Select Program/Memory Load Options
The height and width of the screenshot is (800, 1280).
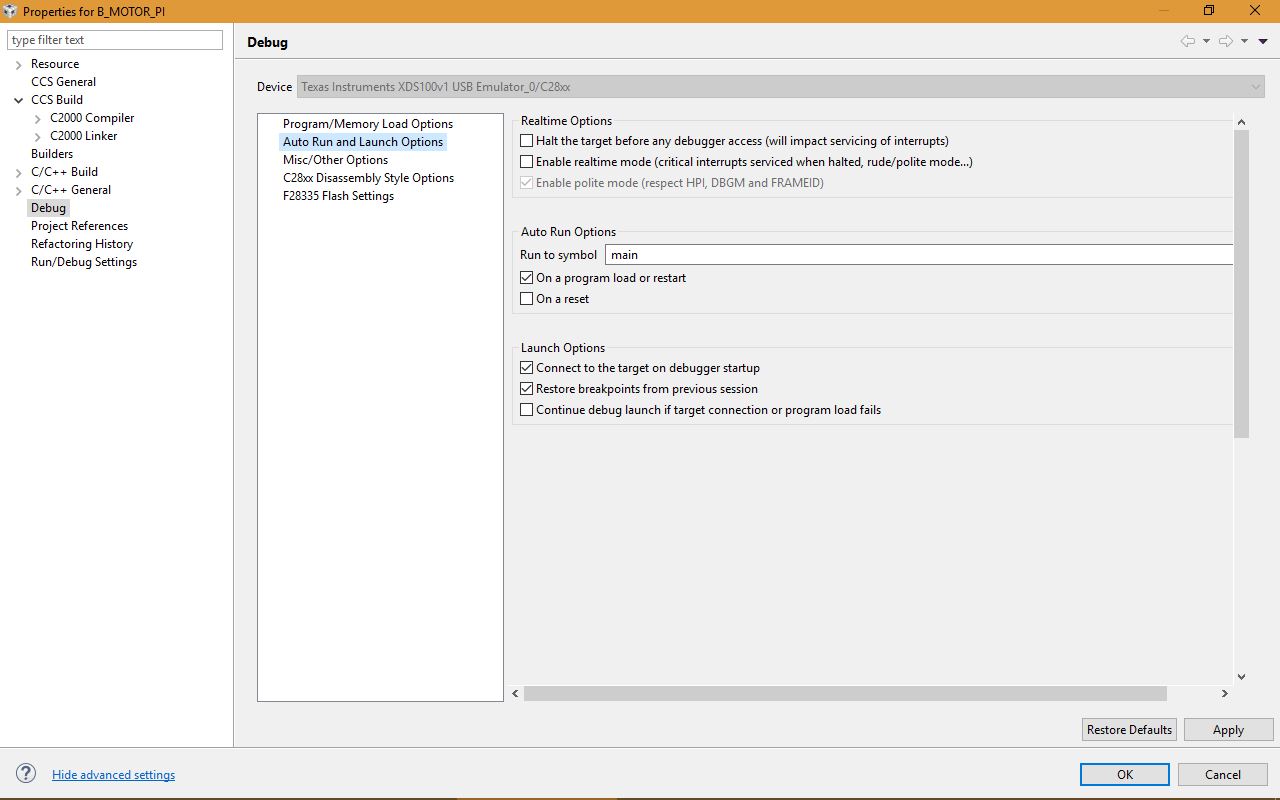(x=368, y=124)
